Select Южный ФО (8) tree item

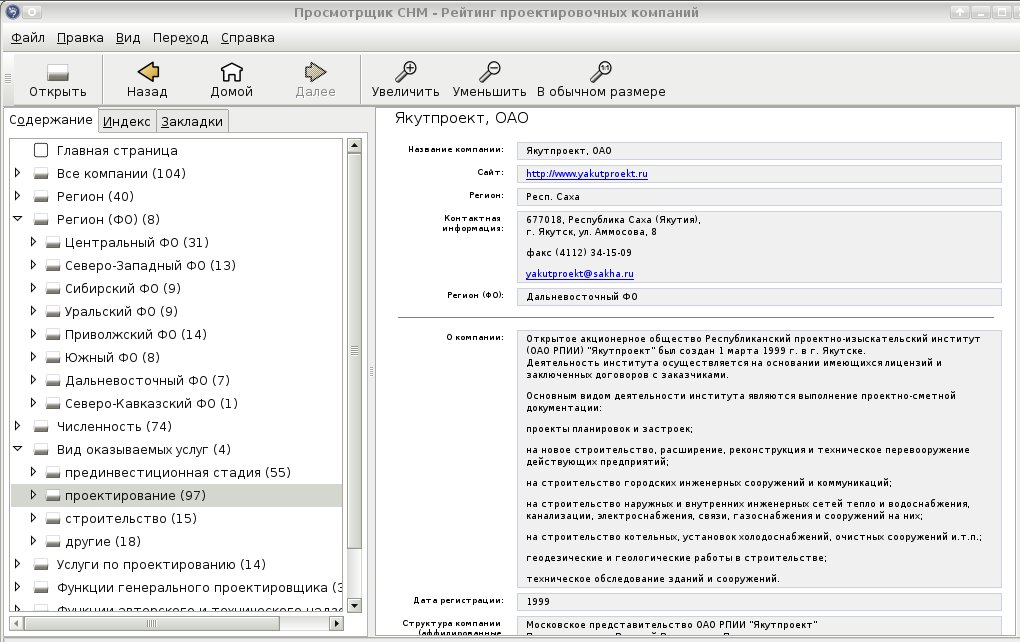point(113,358)
